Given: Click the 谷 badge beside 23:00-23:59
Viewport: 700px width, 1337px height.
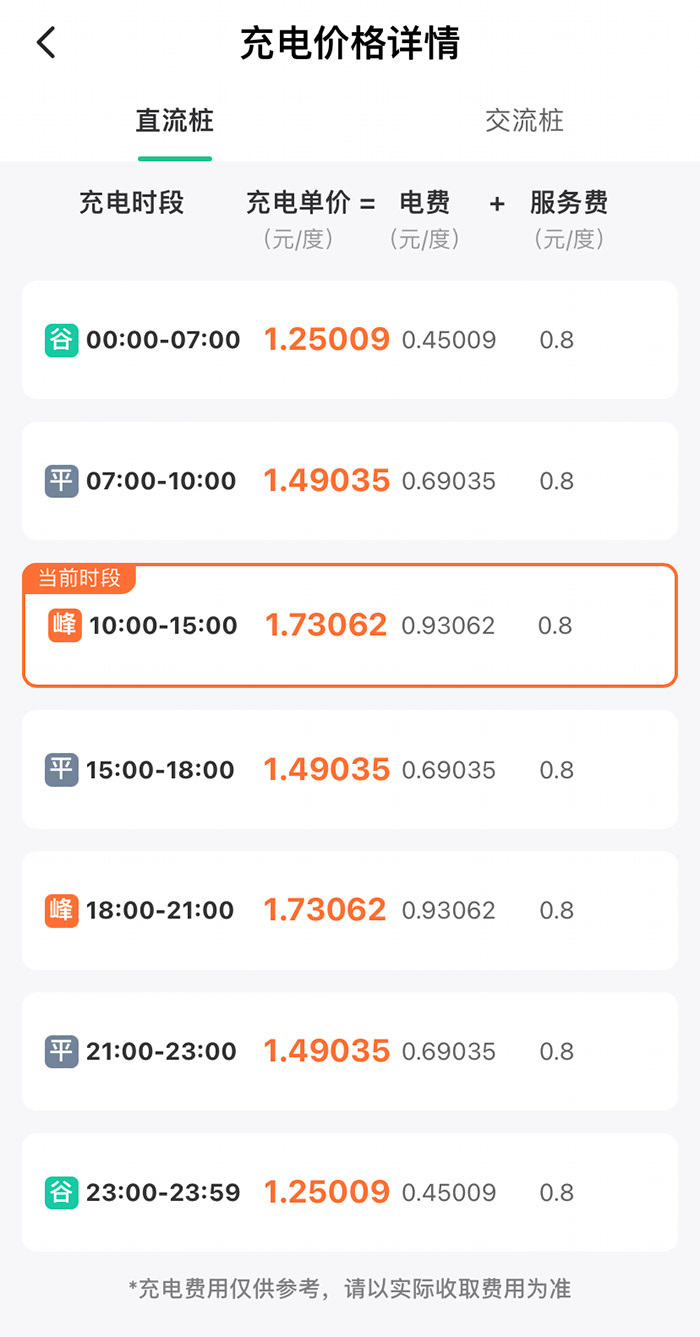Looking at the screenshot, I should (x=61, y=1192).
